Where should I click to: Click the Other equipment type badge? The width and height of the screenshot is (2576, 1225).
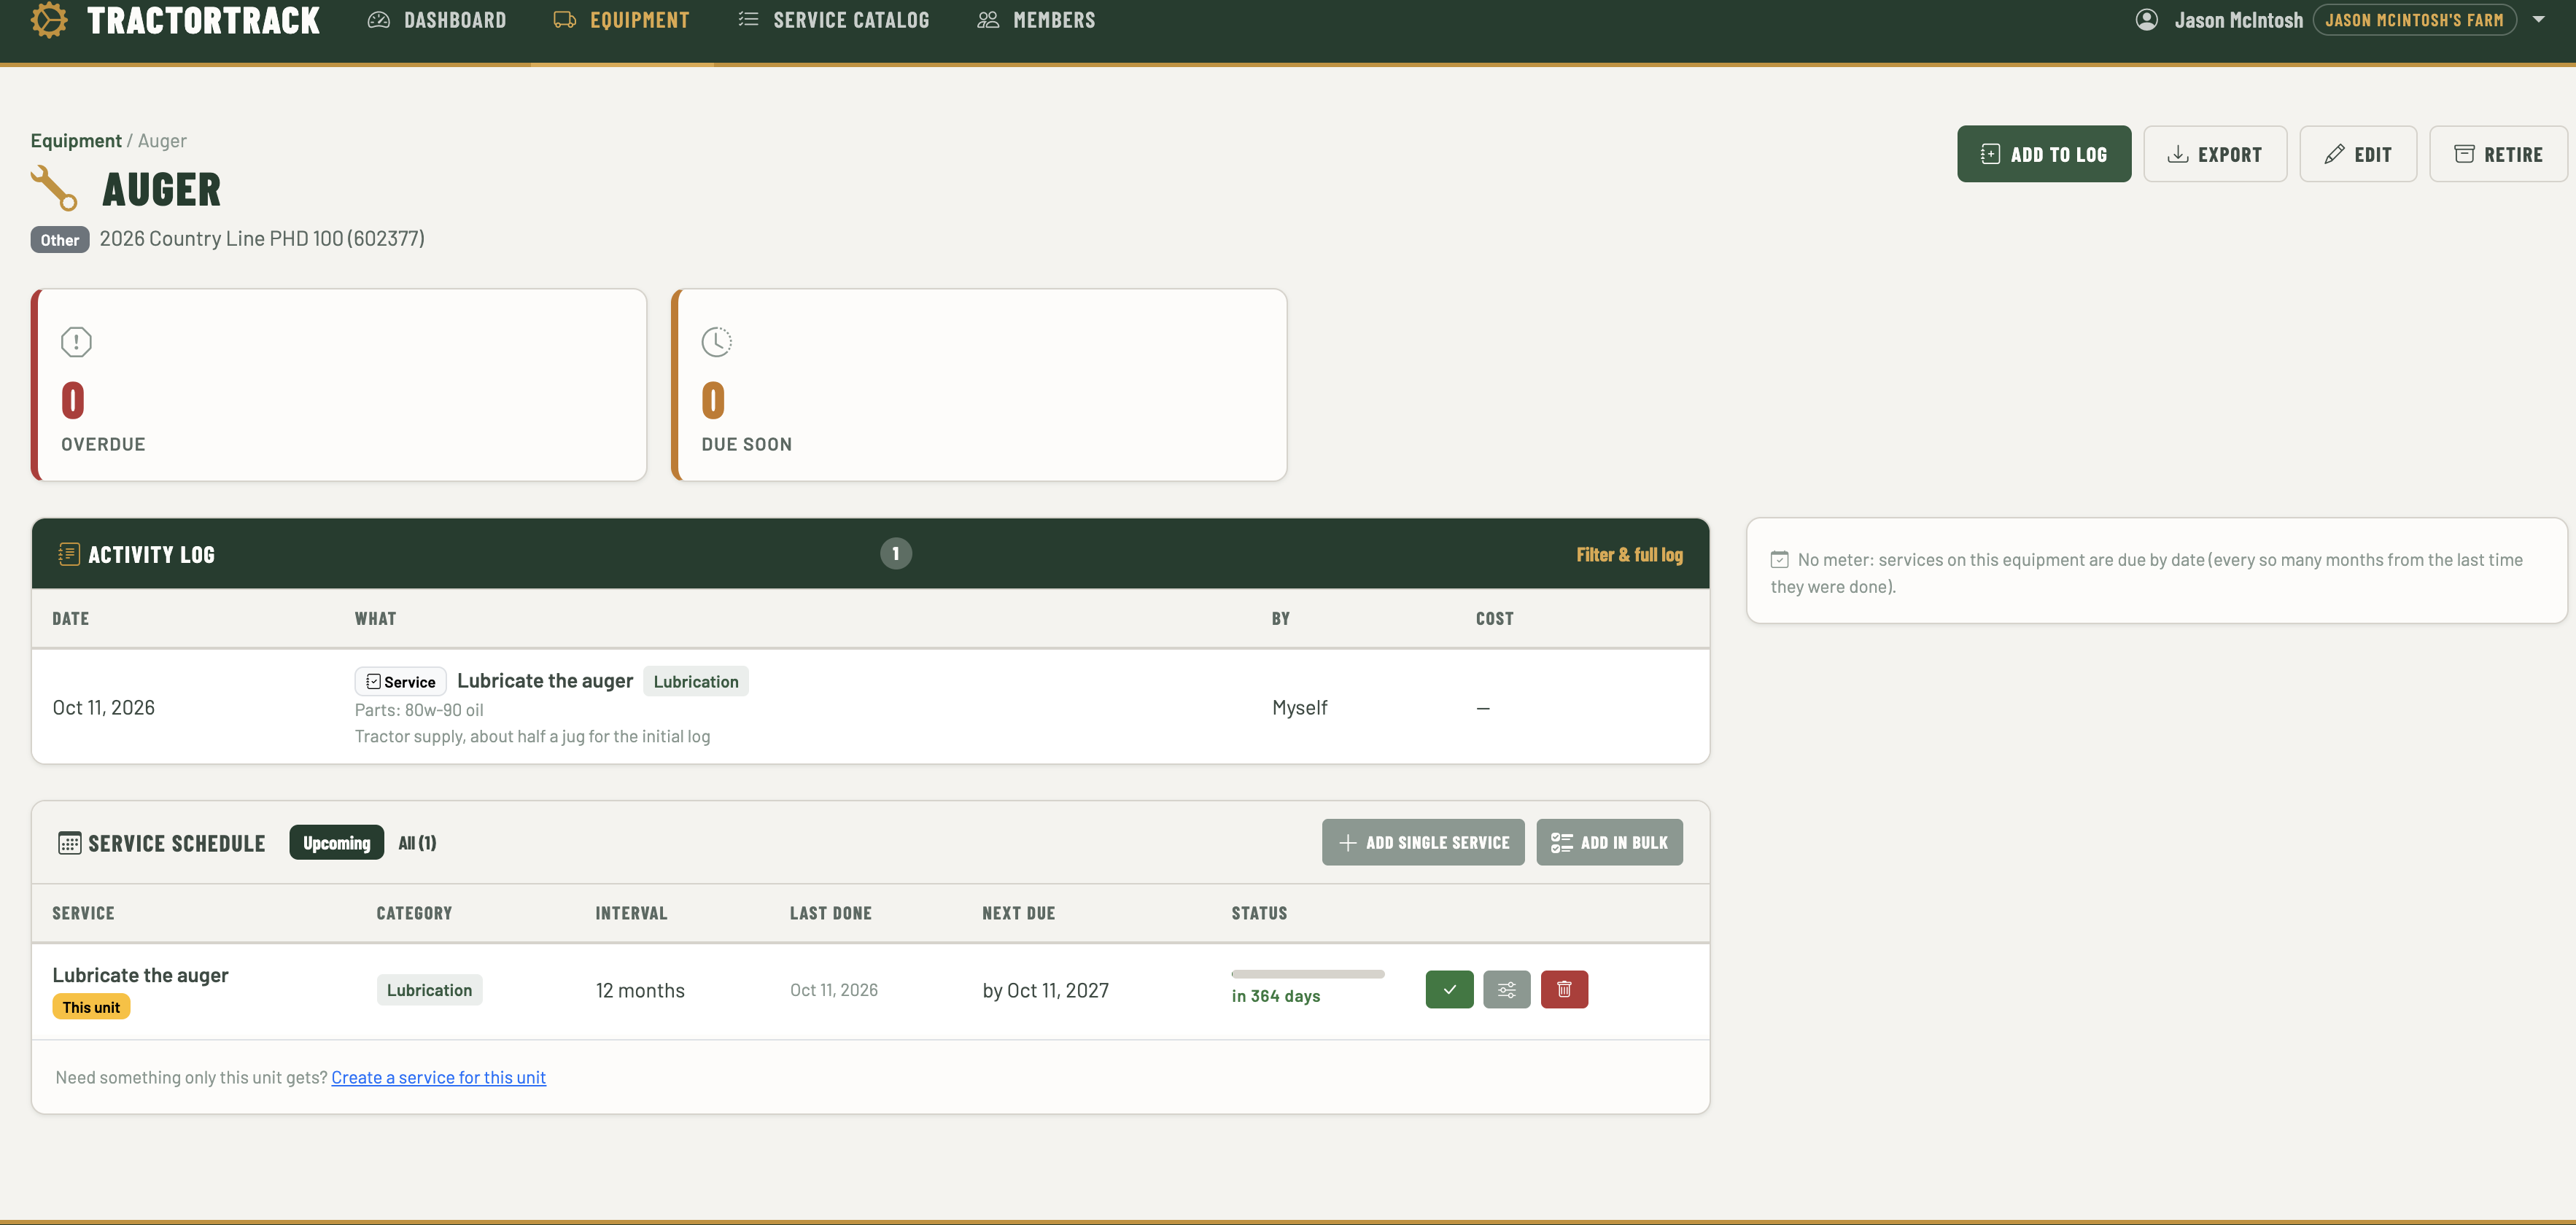[60, 240]
